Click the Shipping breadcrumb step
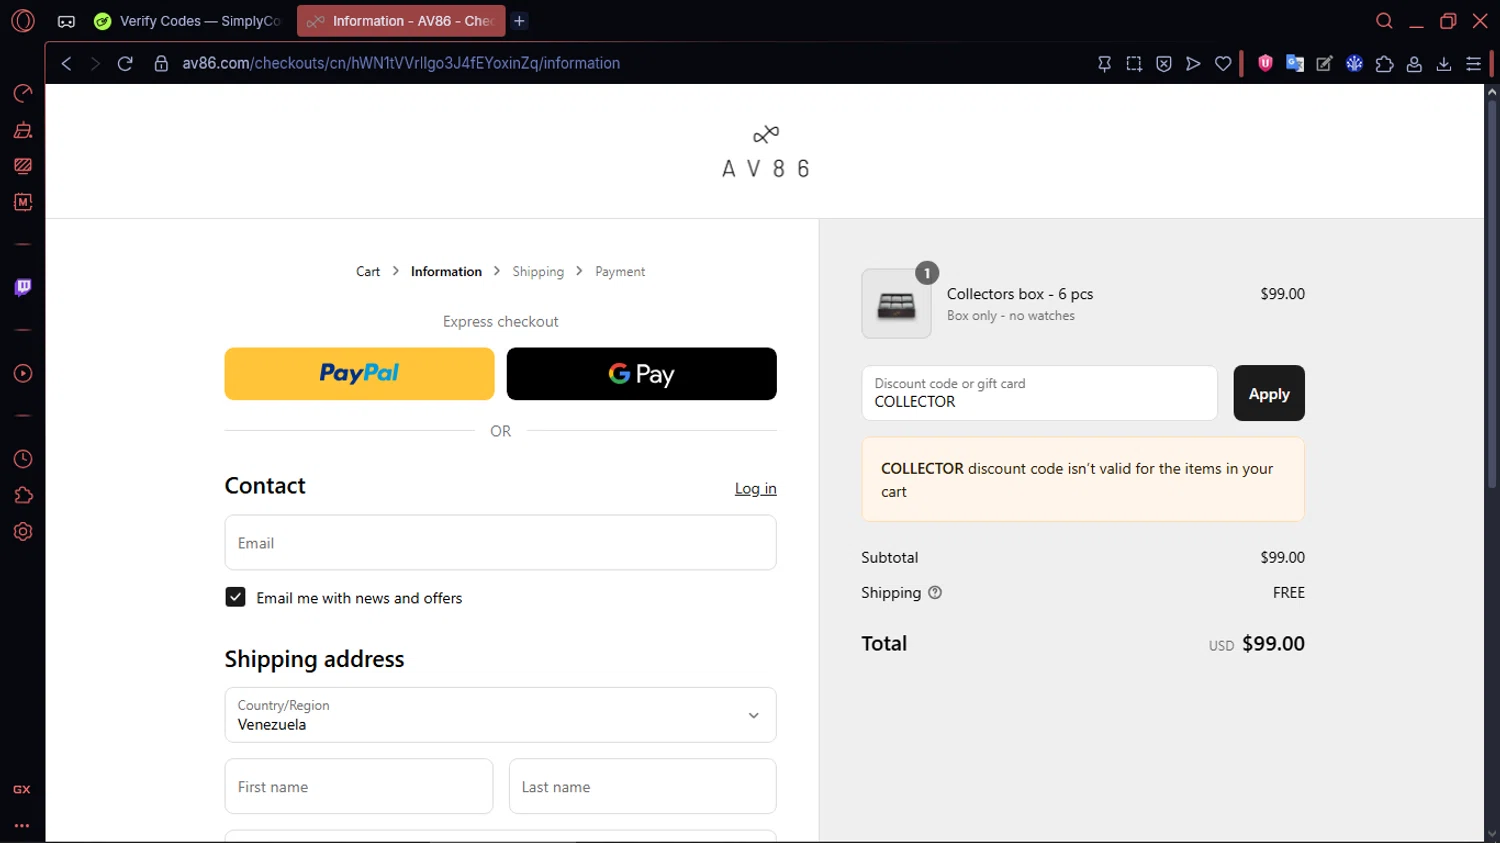1500x843 pixels. (538, 271)
